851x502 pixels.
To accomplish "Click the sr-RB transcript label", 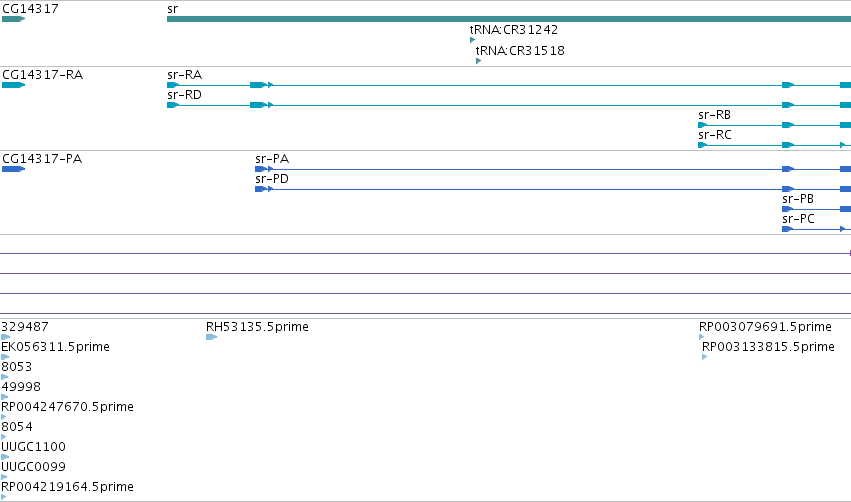I will [715, 115].
